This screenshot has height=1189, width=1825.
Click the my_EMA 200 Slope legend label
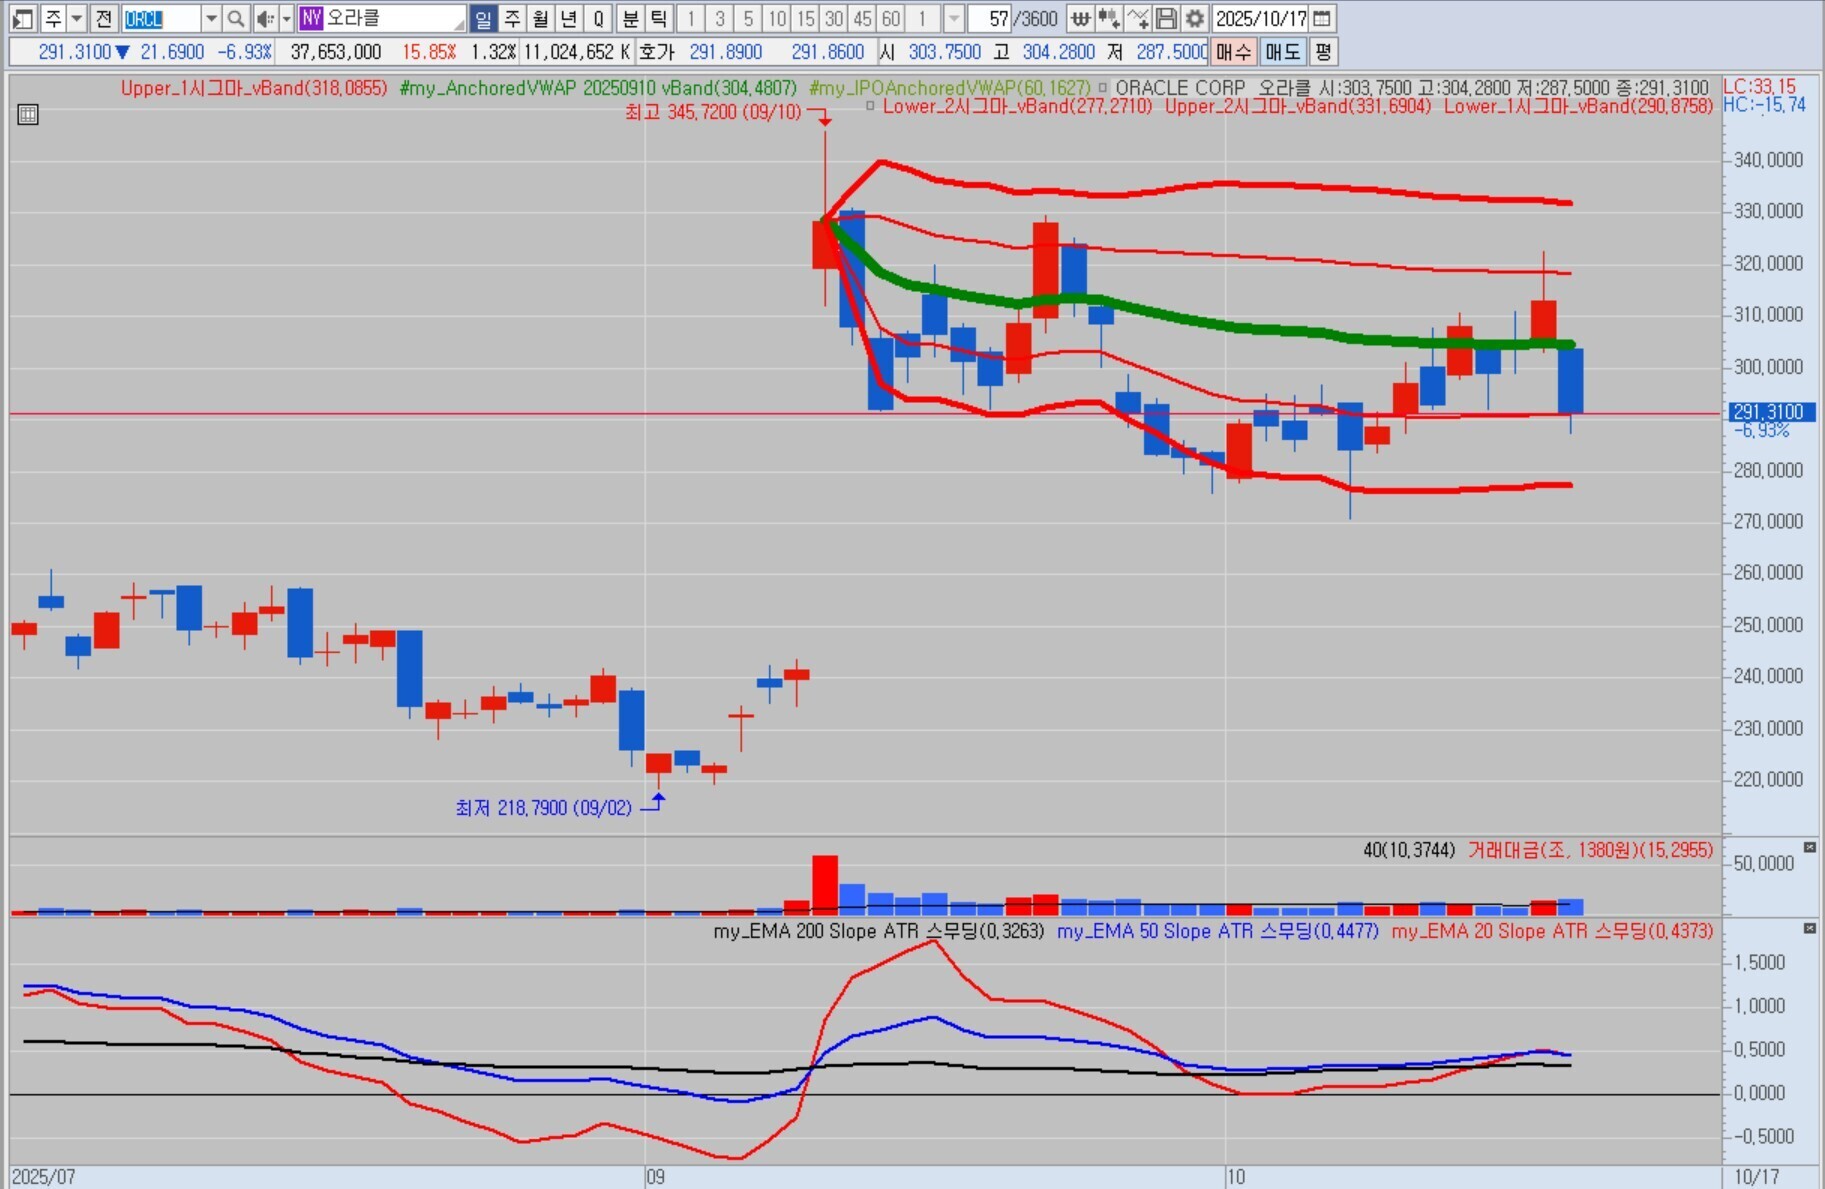tap(879, 931)
